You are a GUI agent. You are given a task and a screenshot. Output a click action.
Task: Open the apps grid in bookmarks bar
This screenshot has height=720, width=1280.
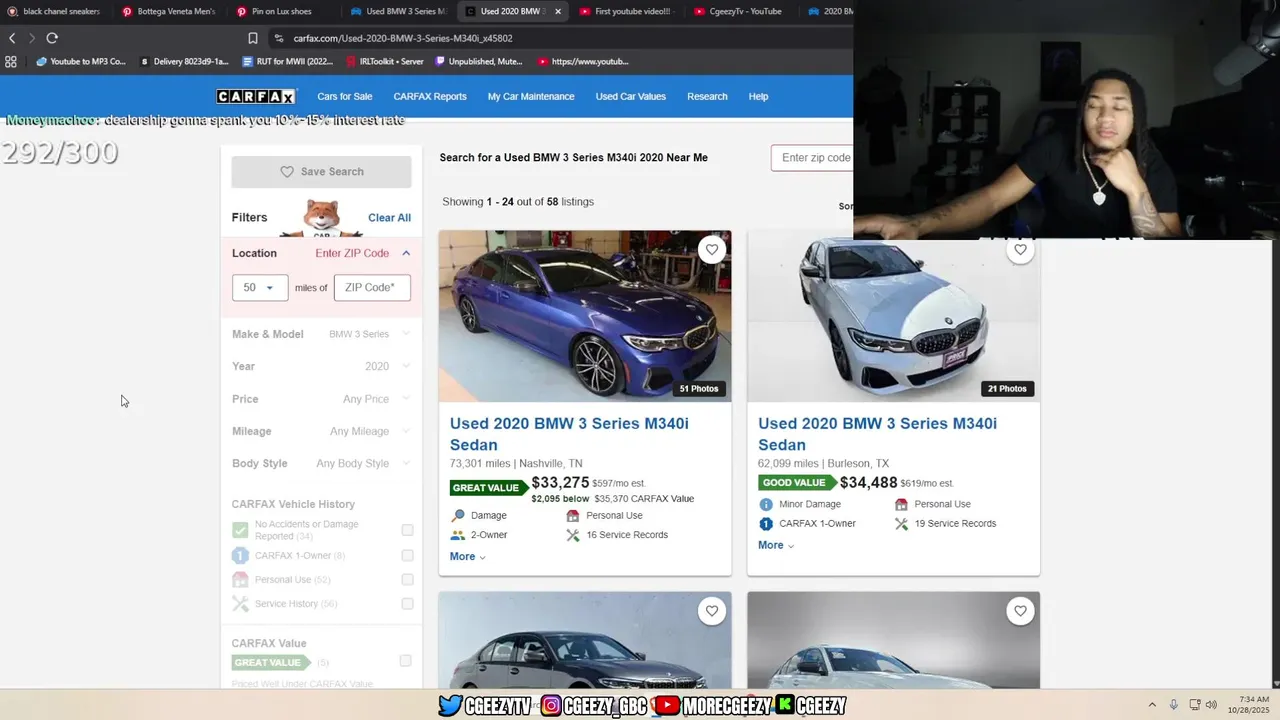(11, 61)
